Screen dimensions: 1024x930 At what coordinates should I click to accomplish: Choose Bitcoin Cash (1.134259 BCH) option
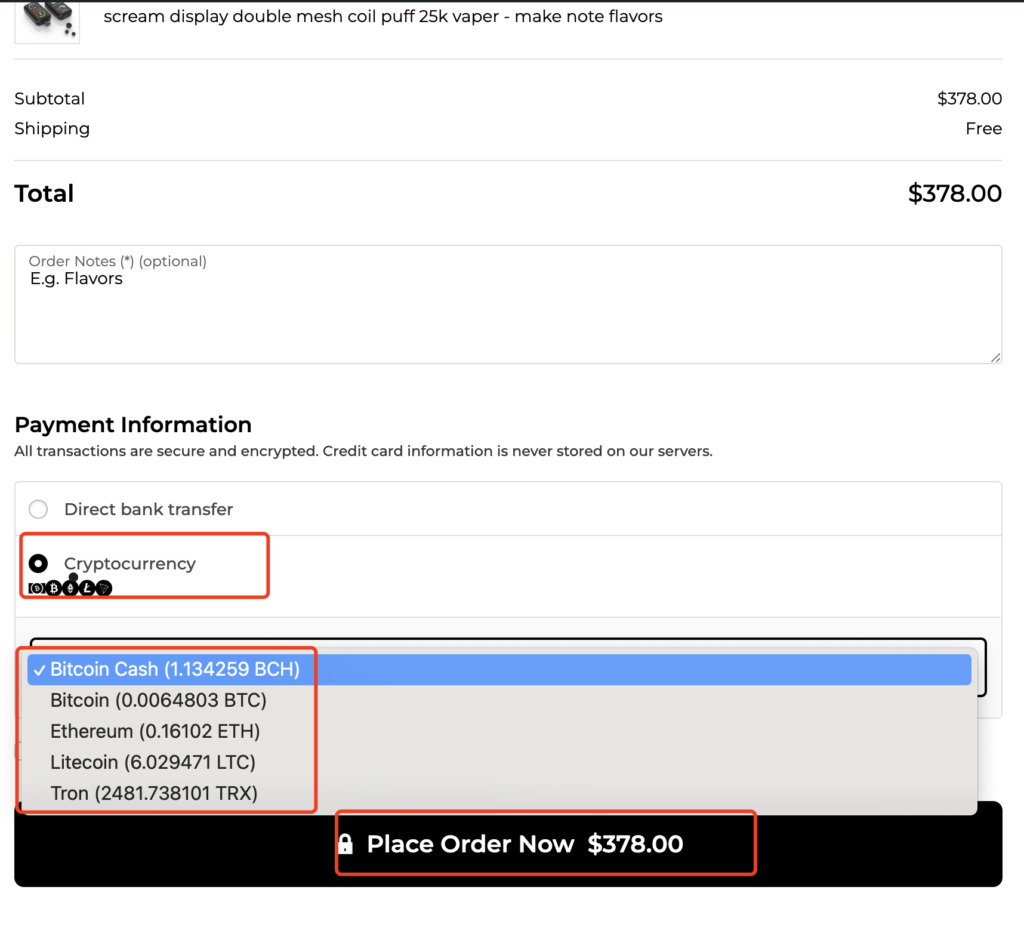pos(499,669)
